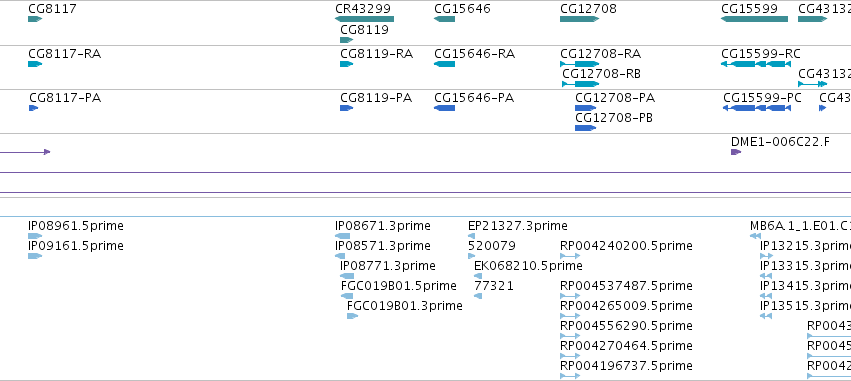Click the CG8117-PA label
Screen dimensions: 851x381
coord(65,98)
